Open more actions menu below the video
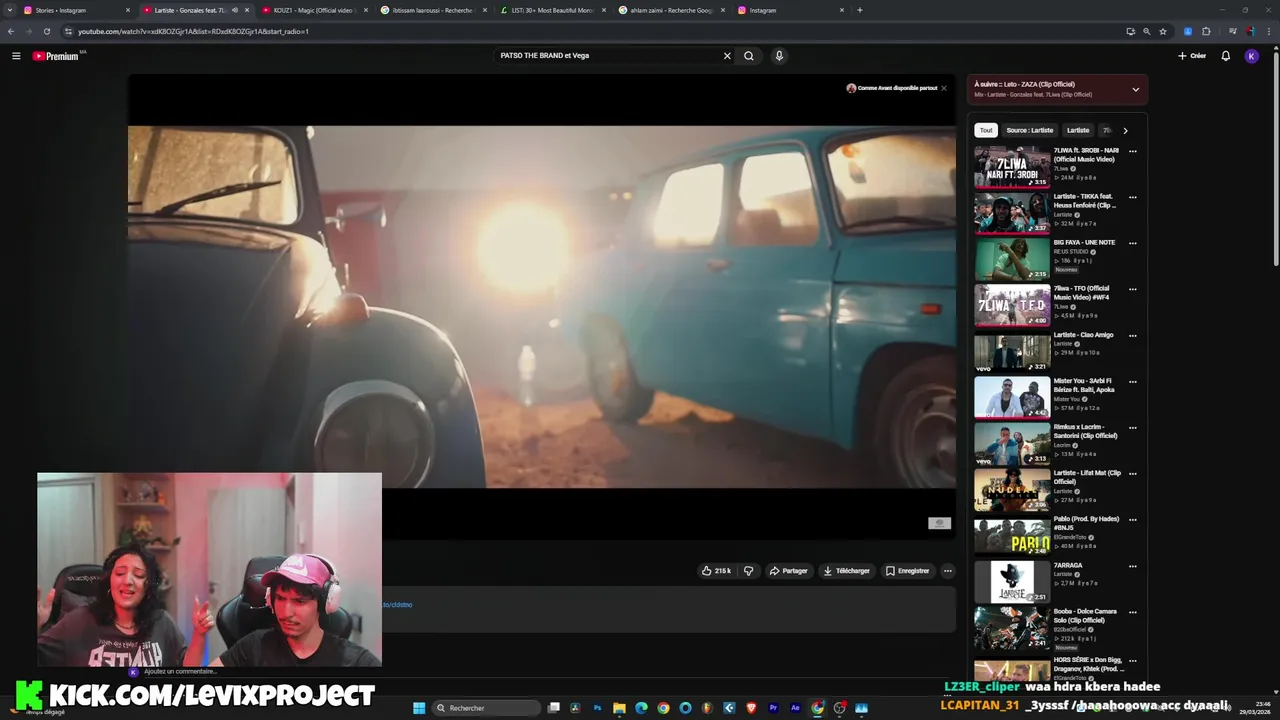The image size is (1280, 720). coord(948,571)
